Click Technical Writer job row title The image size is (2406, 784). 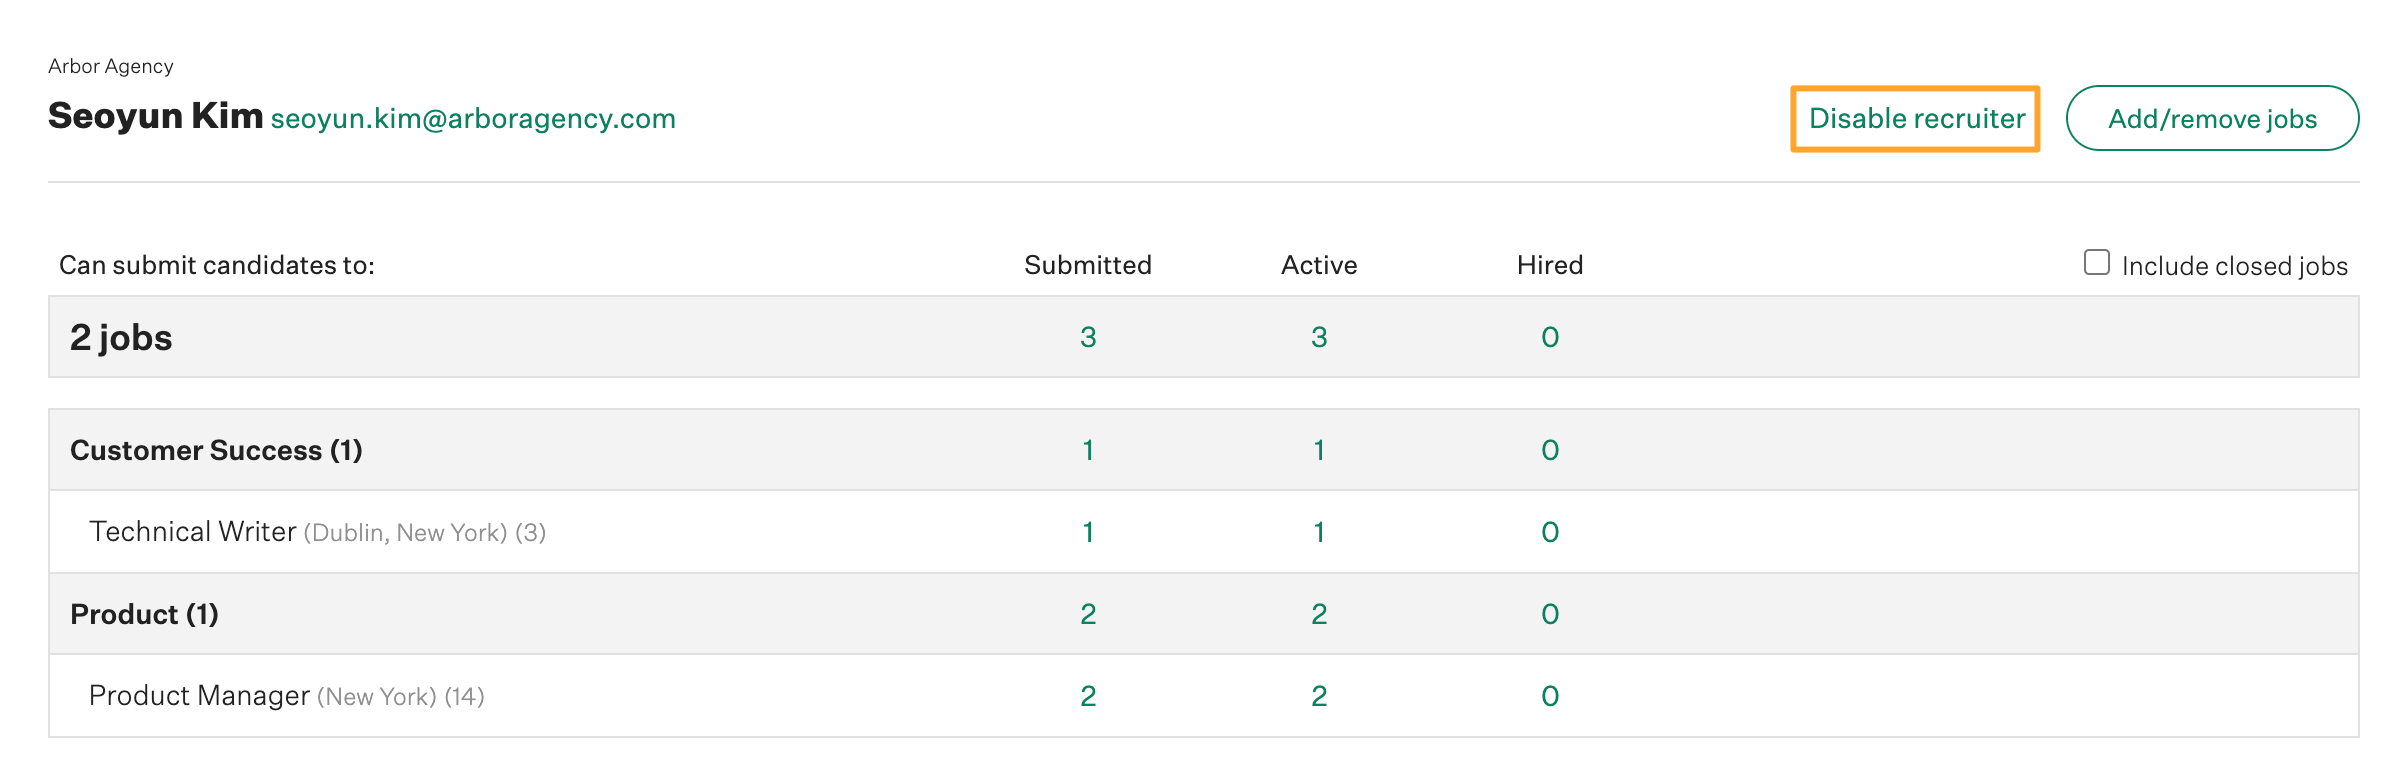(193, 531)
